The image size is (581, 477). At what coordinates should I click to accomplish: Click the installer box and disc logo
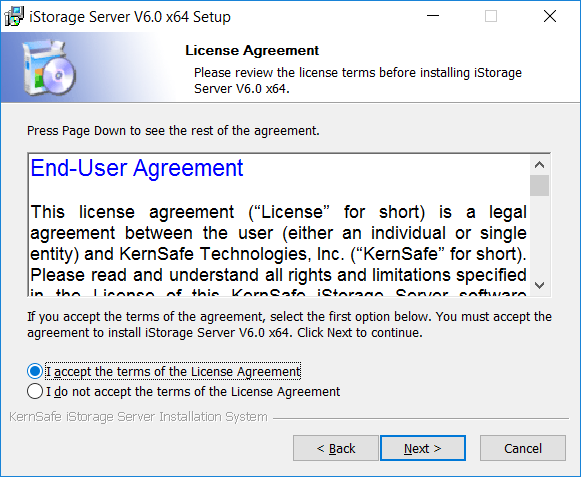coord(49,68)
